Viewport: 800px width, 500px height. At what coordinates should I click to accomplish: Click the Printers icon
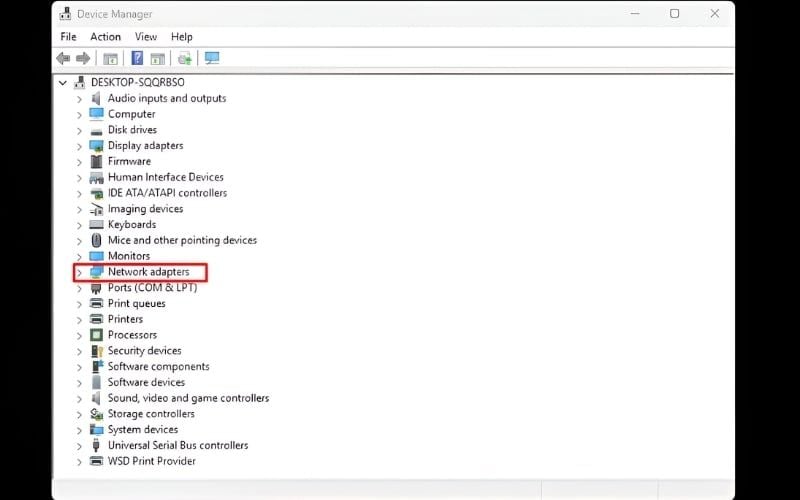click(x=96, y=319)
